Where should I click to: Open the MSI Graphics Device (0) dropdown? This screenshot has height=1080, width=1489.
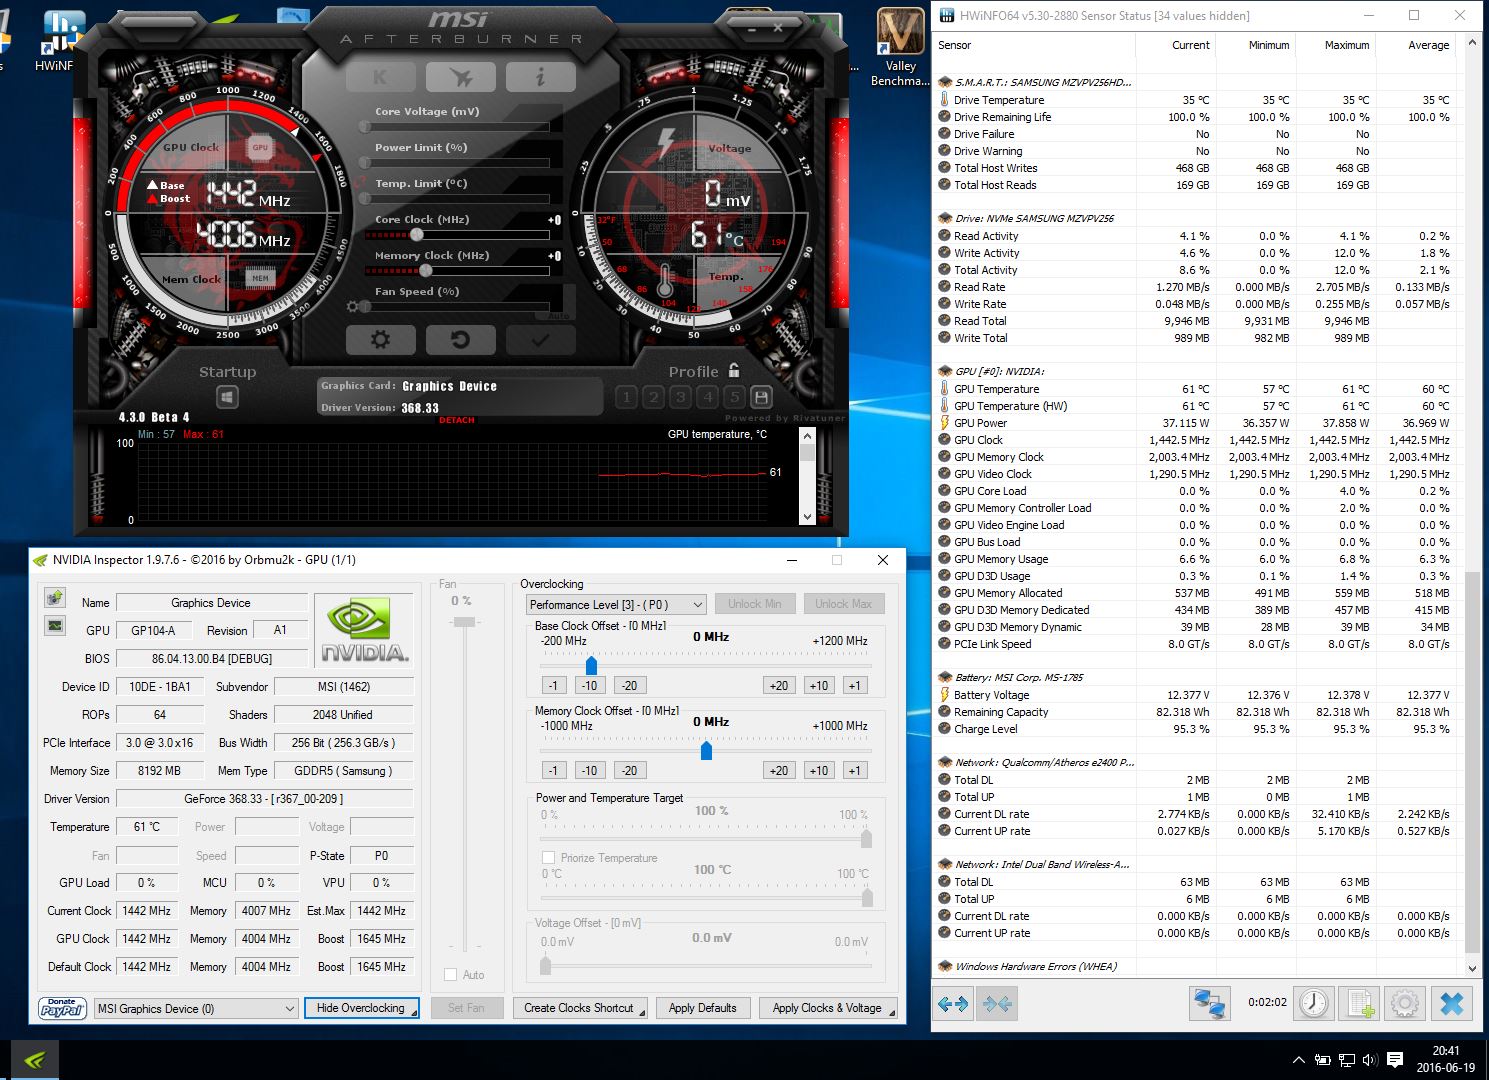196,1008
